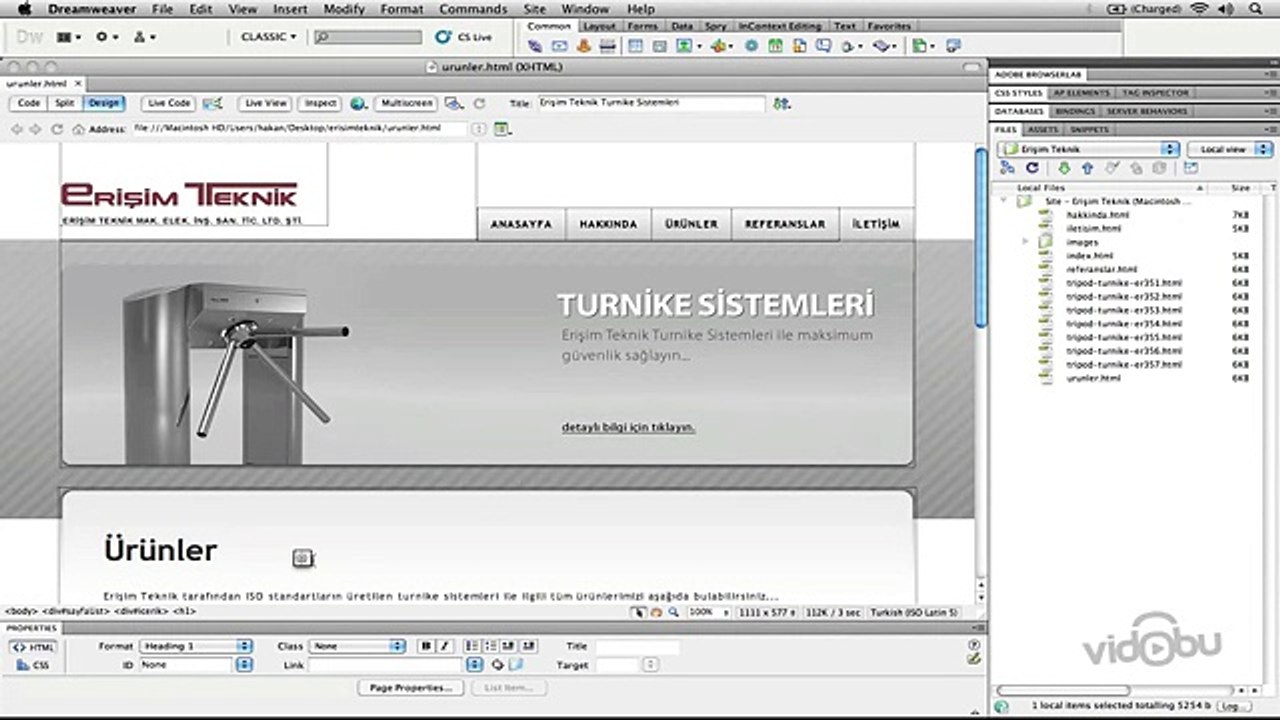Screen dimensions: 1280x720
Task: Click the Put Files blue up arrow
Action: pos(1087,167)
